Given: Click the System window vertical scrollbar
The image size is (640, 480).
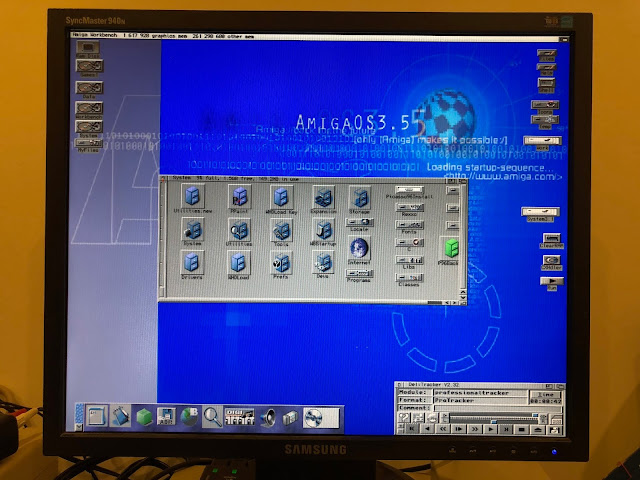Looking at the screenshot, I should [x=463, y=237].
